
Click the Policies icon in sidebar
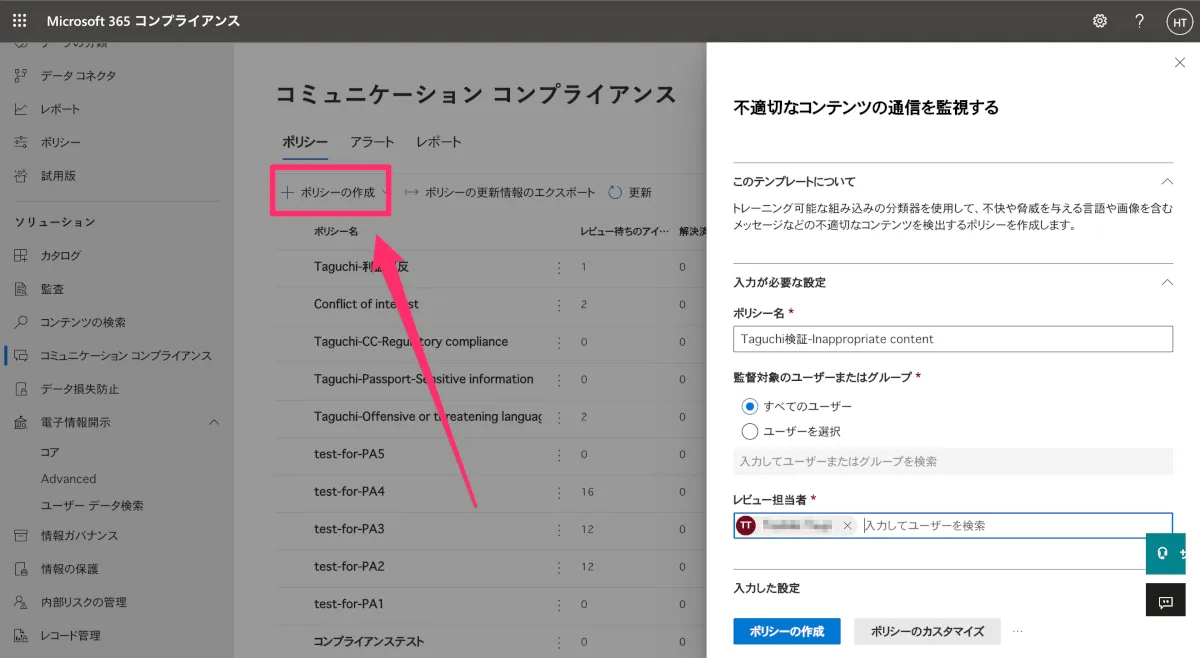(x=21, y=143)
